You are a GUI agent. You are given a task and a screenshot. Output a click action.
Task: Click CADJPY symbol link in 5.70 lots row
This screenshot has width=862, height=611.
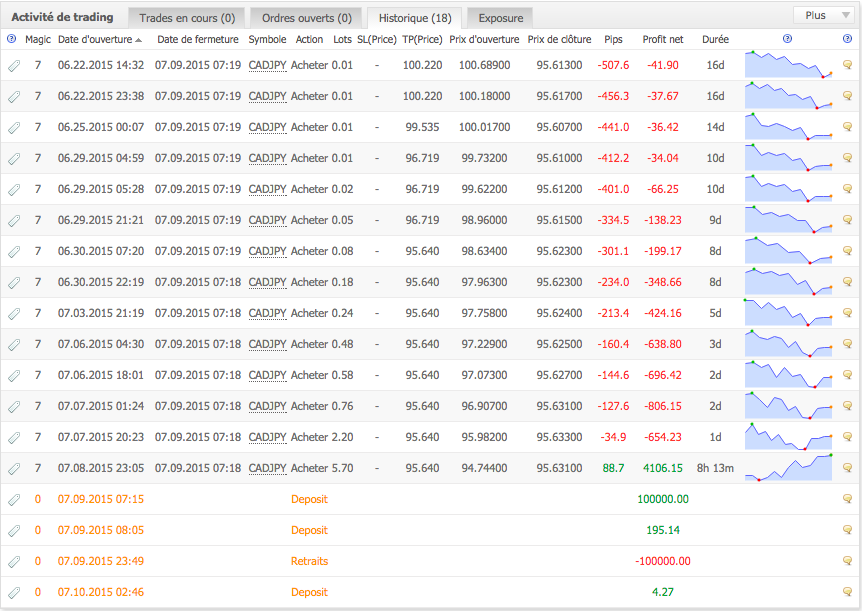tap(267, 468)
